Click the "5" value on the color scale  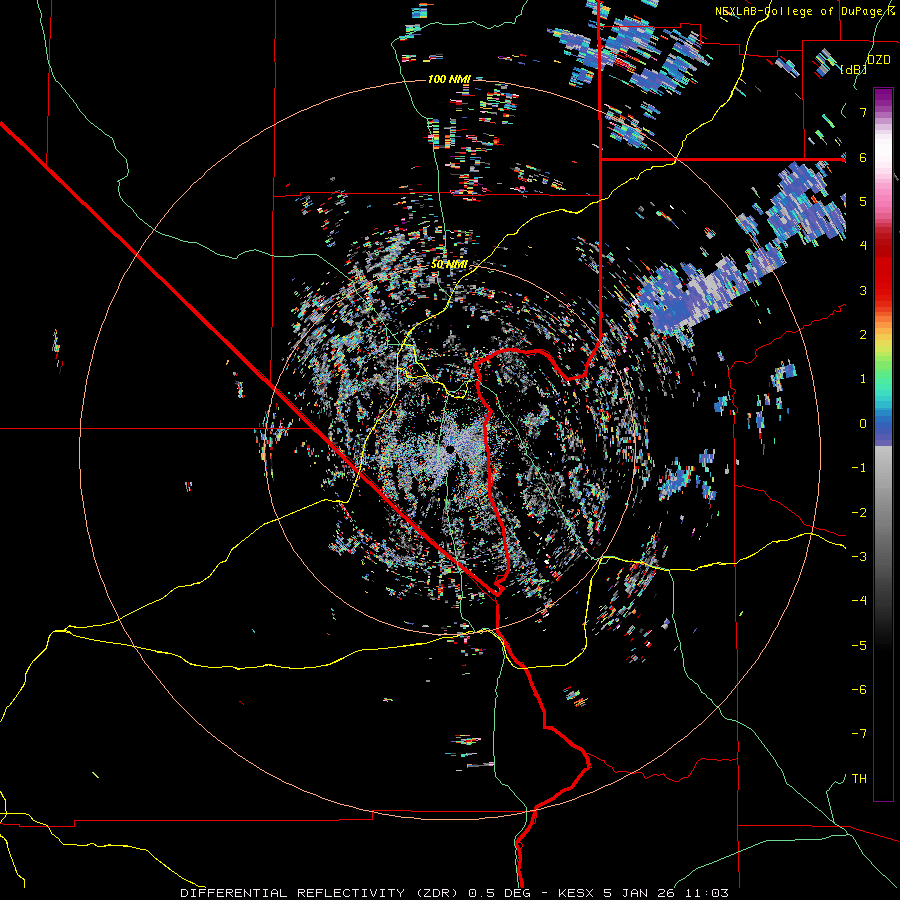point(863,201)
